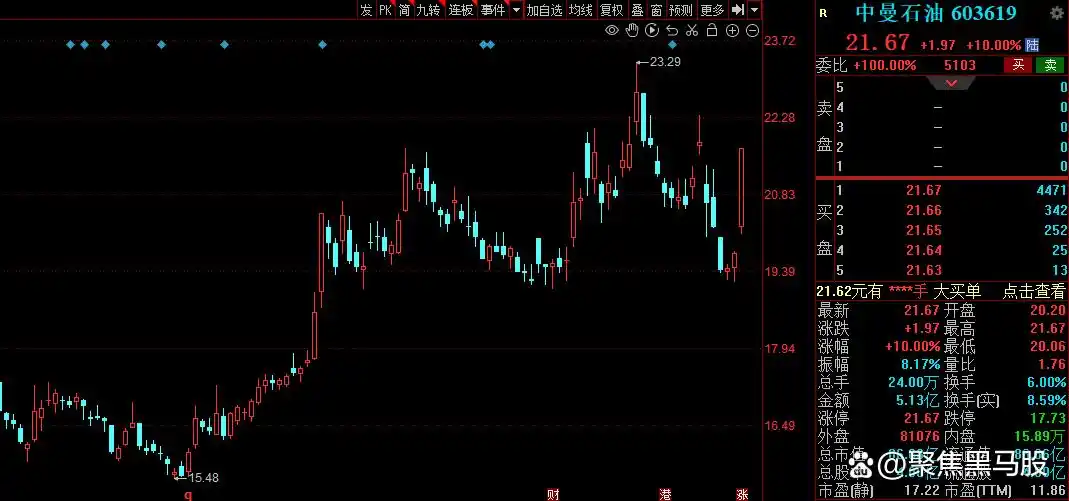Toggle 均线 moving average lines
Screen dimensions: 1069x501
580,10
